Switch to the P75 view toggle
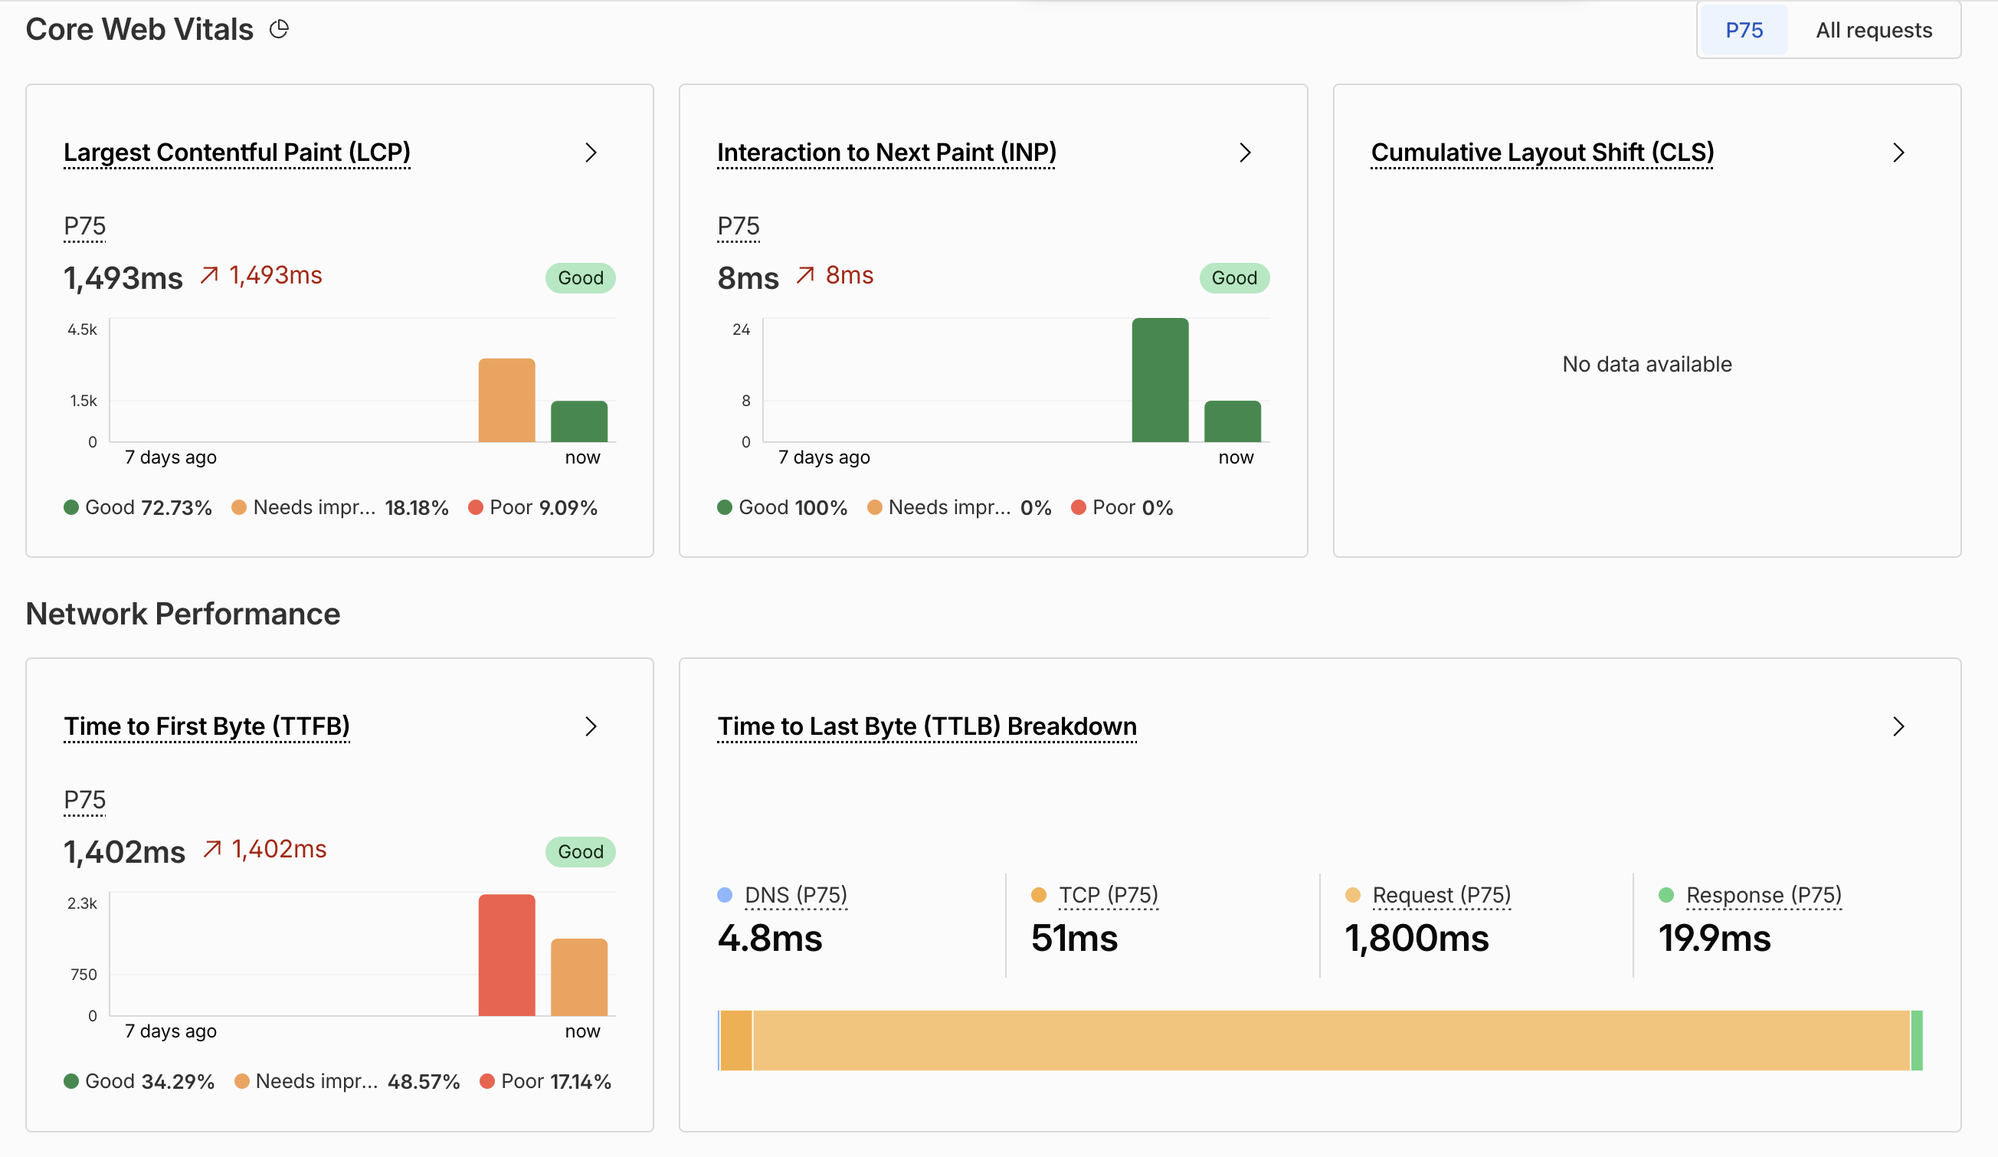This screenshot has width=1998, height=1157. [1744, 30]
